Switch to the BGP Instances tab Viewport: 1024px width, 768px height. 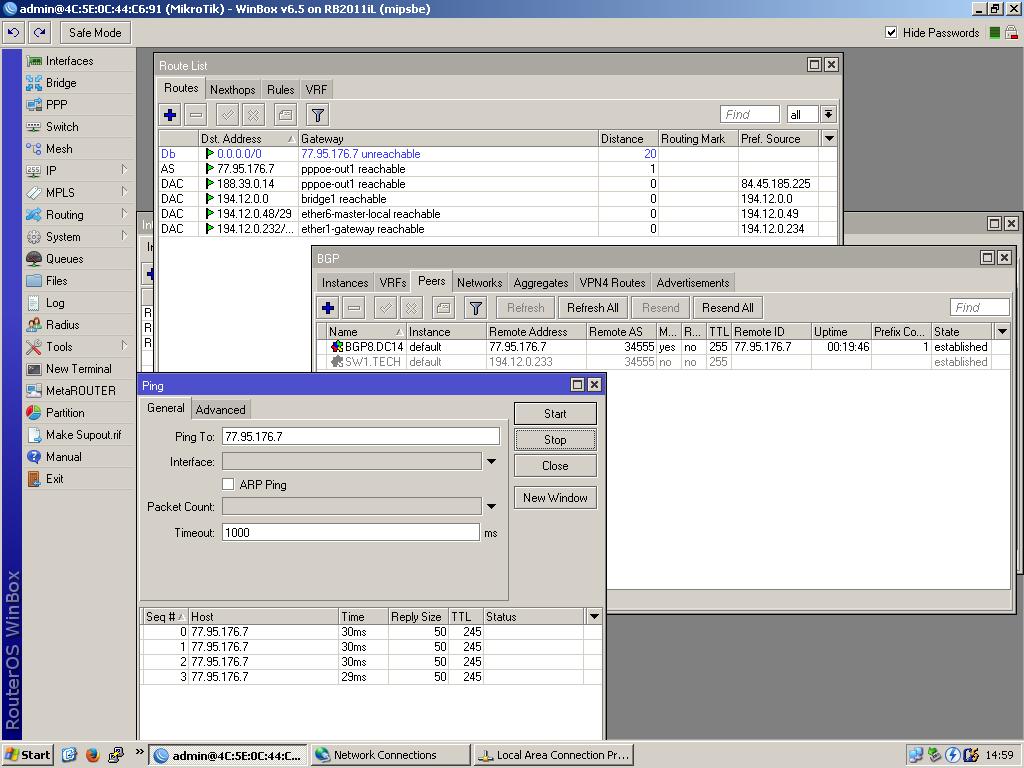coord(345,283)
